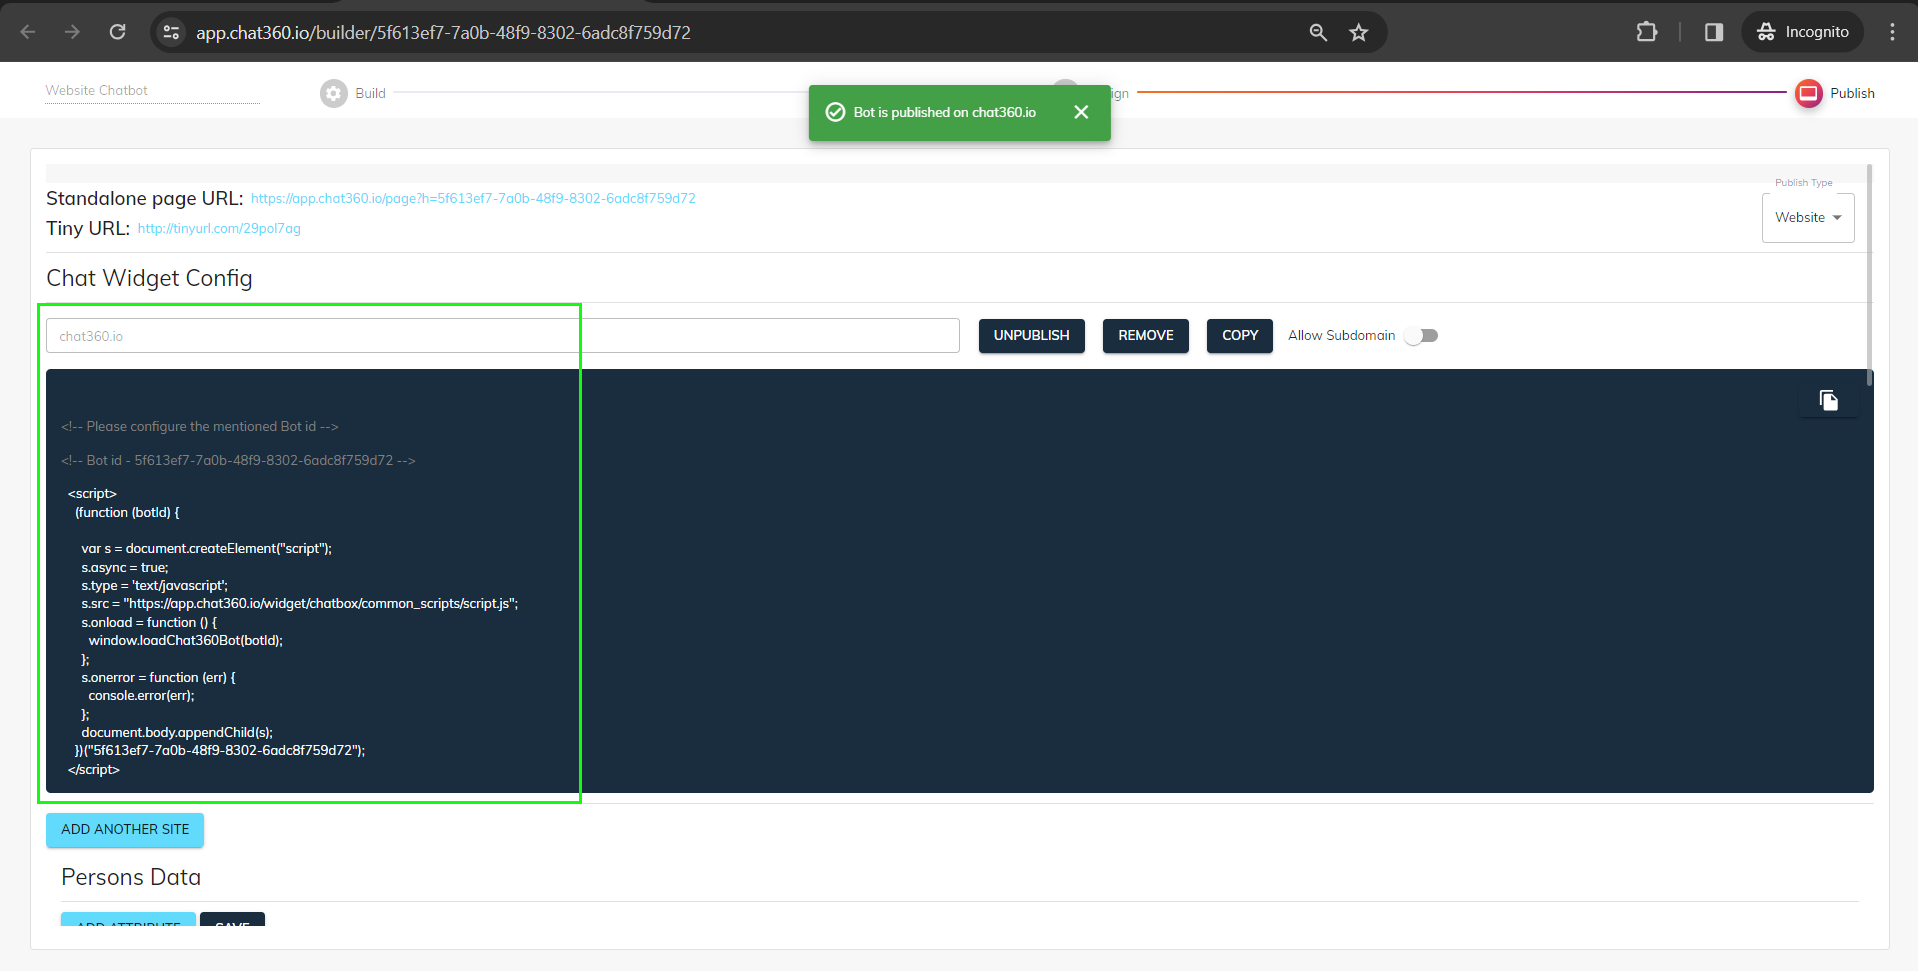View site information in address bar
Image resolution: width=1918 pixels, height=971 pixels.
[x=172, y=33]
